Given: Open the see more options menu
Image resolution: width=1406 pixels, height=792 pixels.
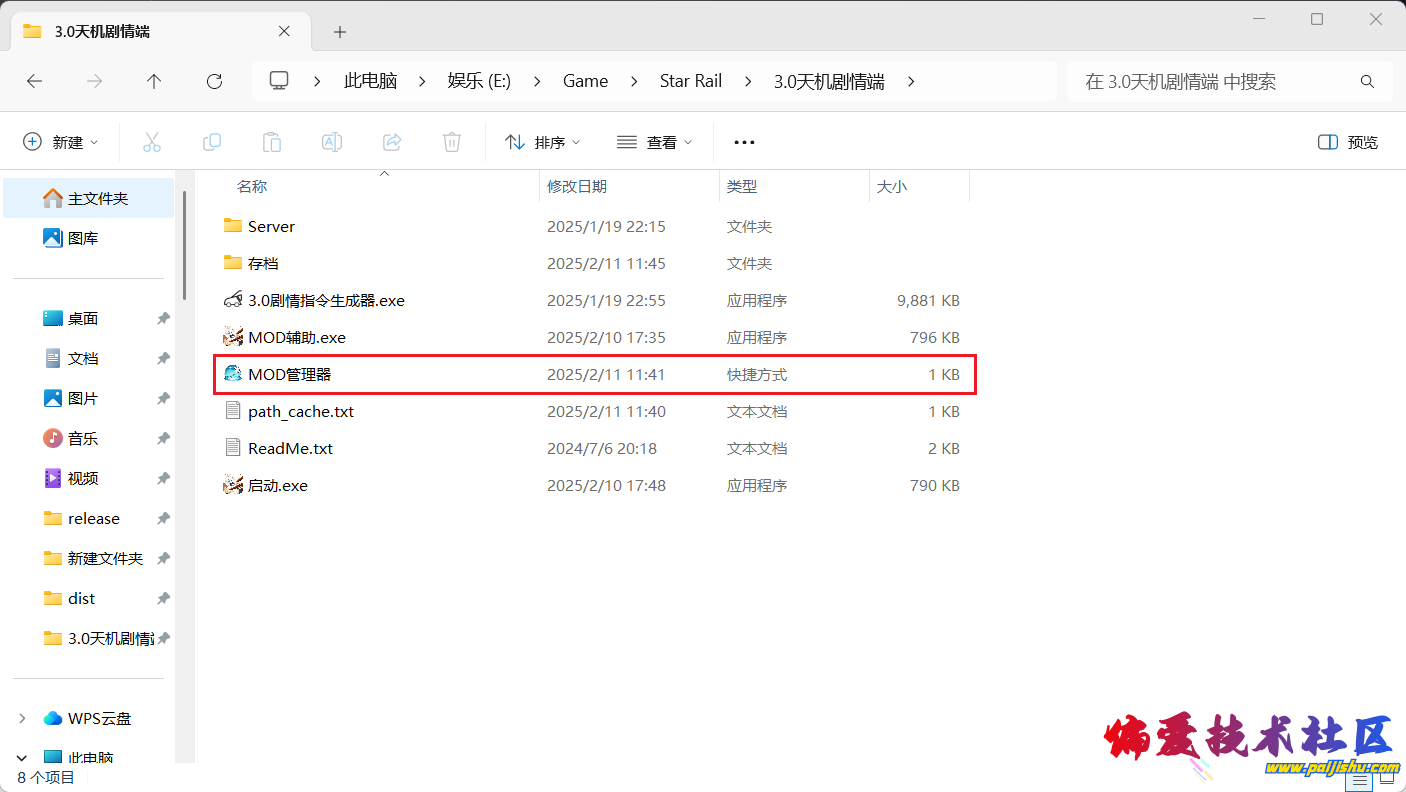Looking at the screenshot, I should coord(744,142).
